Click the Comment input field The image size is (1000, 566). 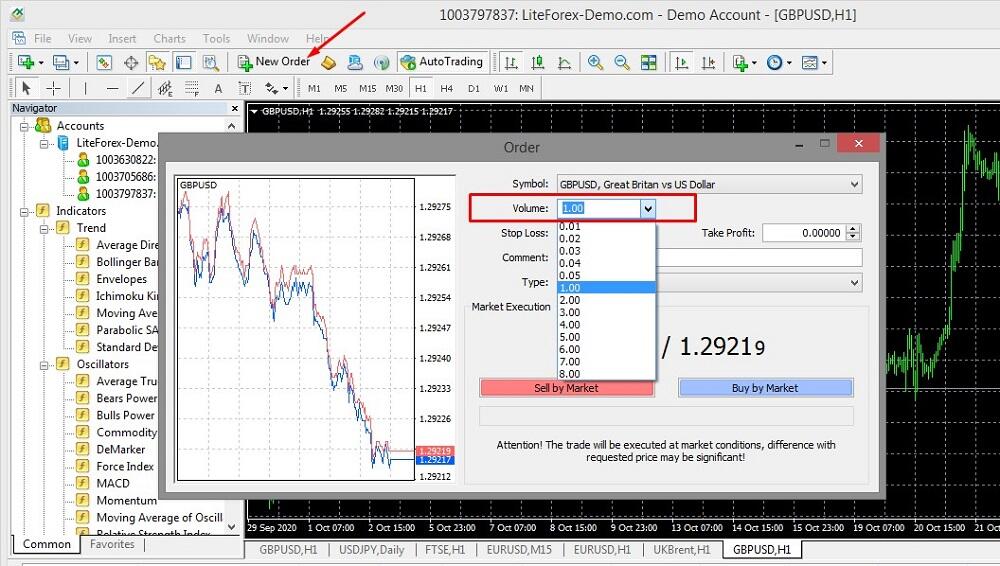[x=759, y=258]
